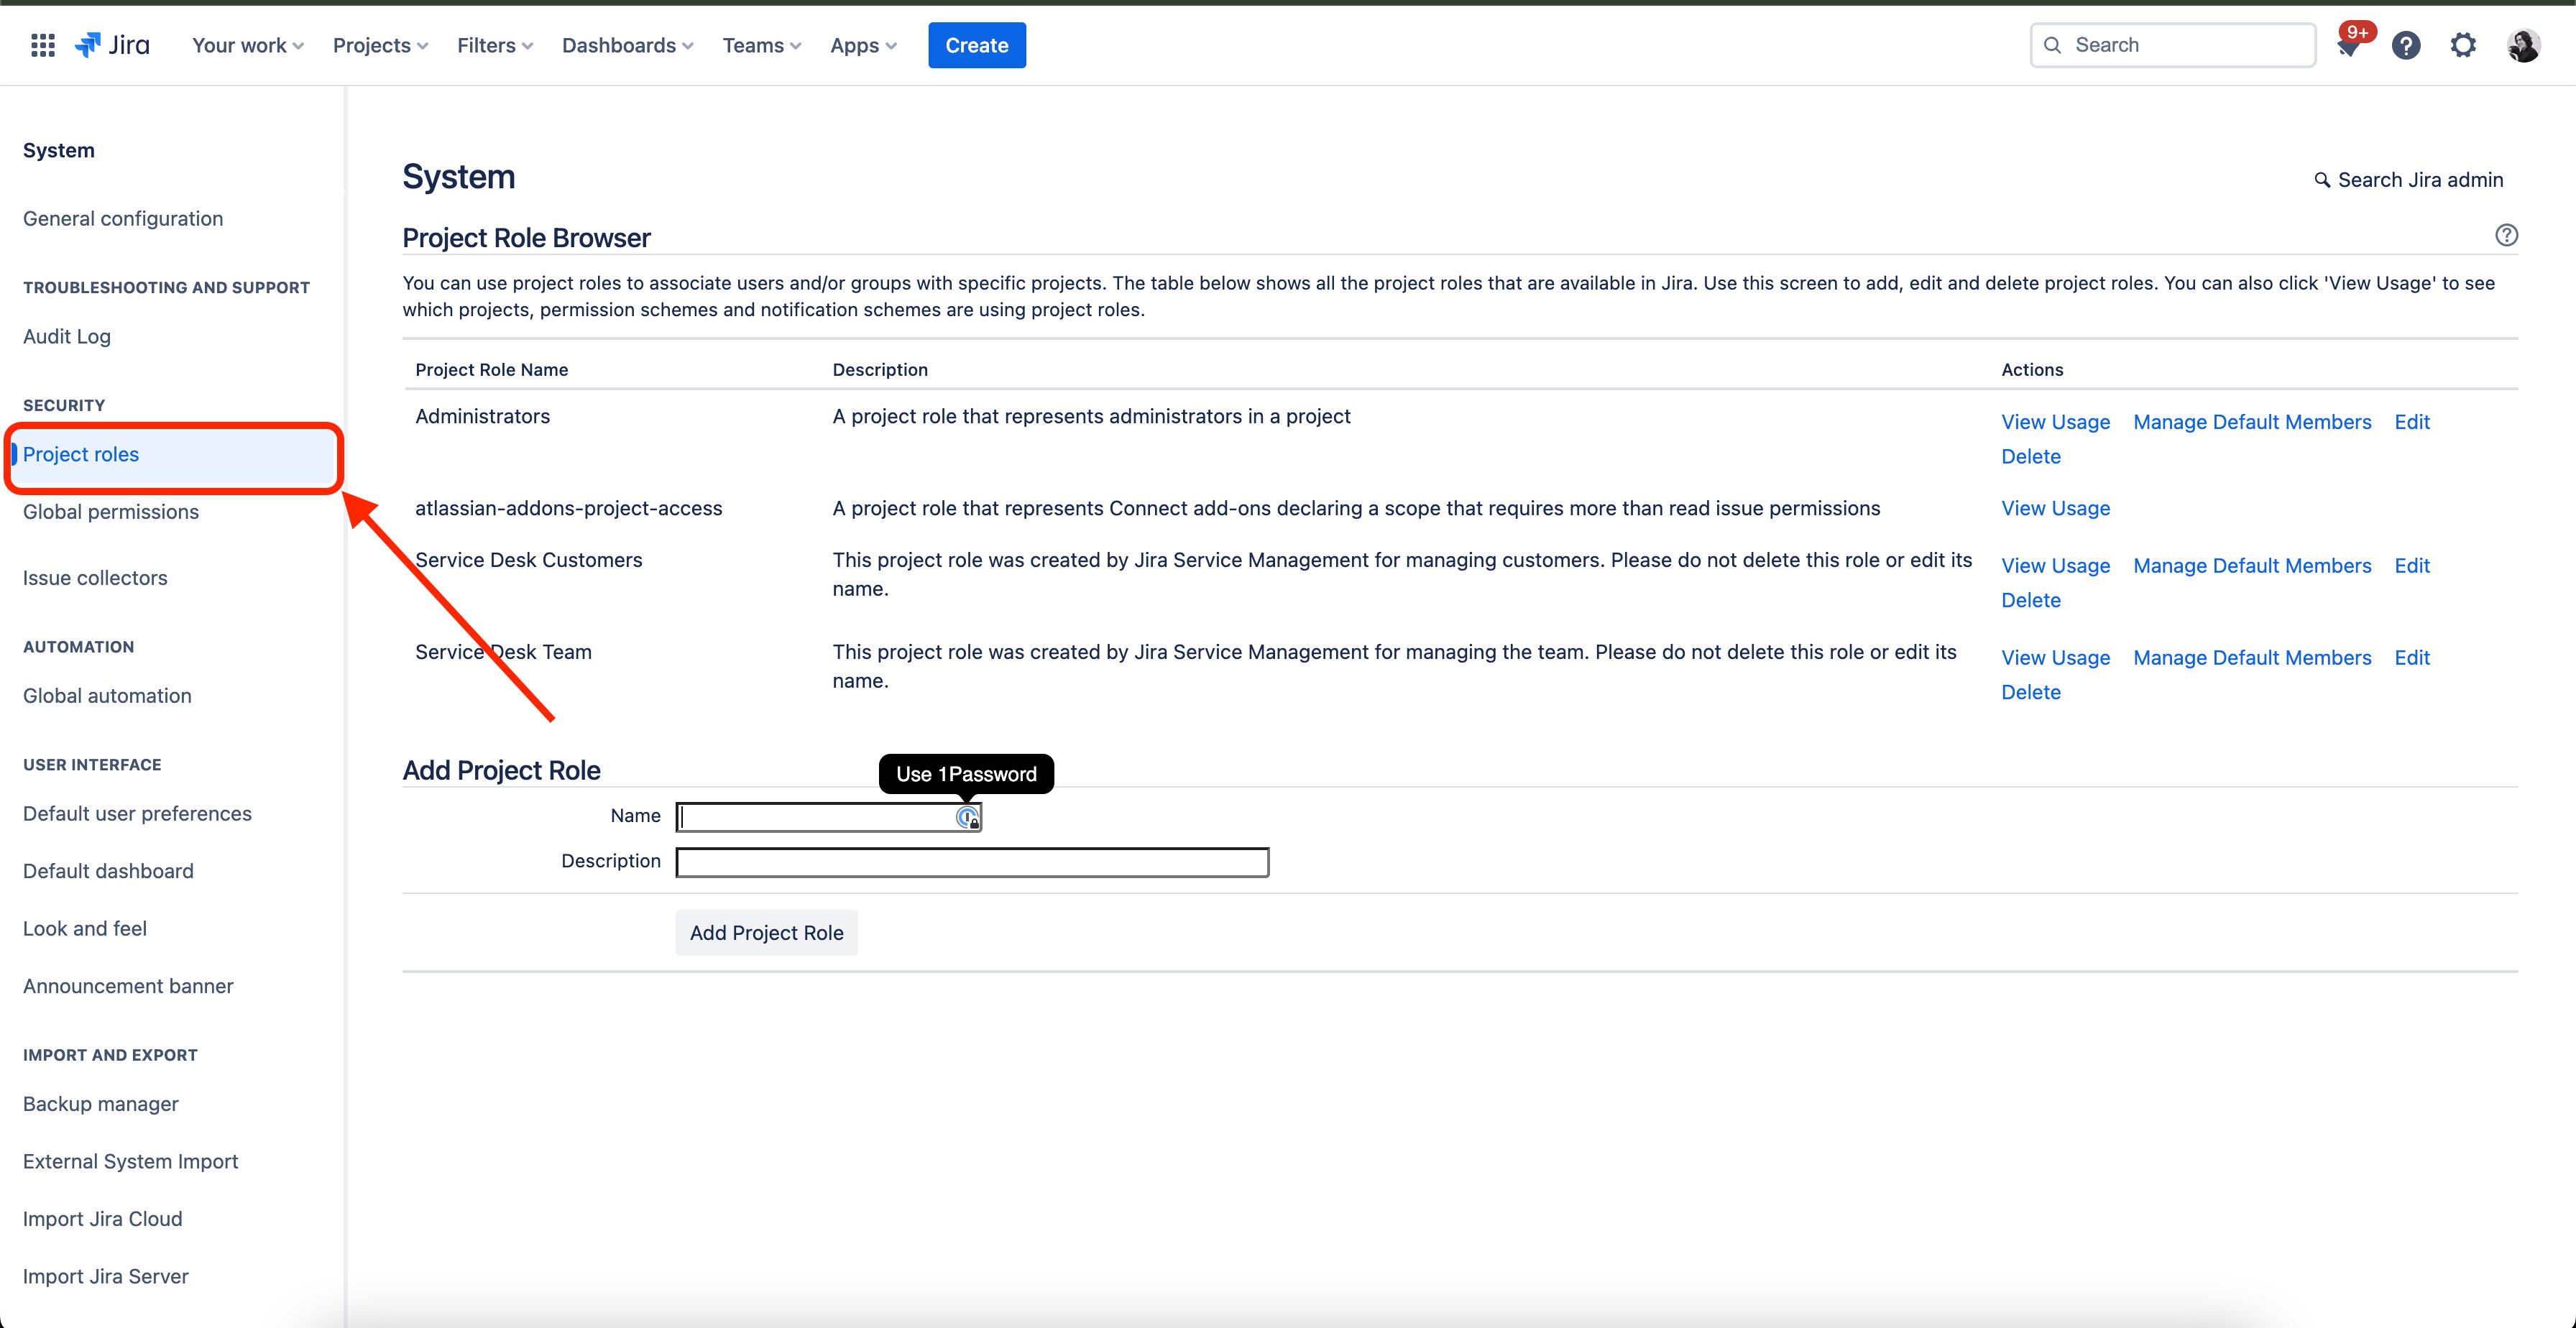
Task: Click the Project Role Name column header
Action: pyautogui.click(x=491, y=370)
